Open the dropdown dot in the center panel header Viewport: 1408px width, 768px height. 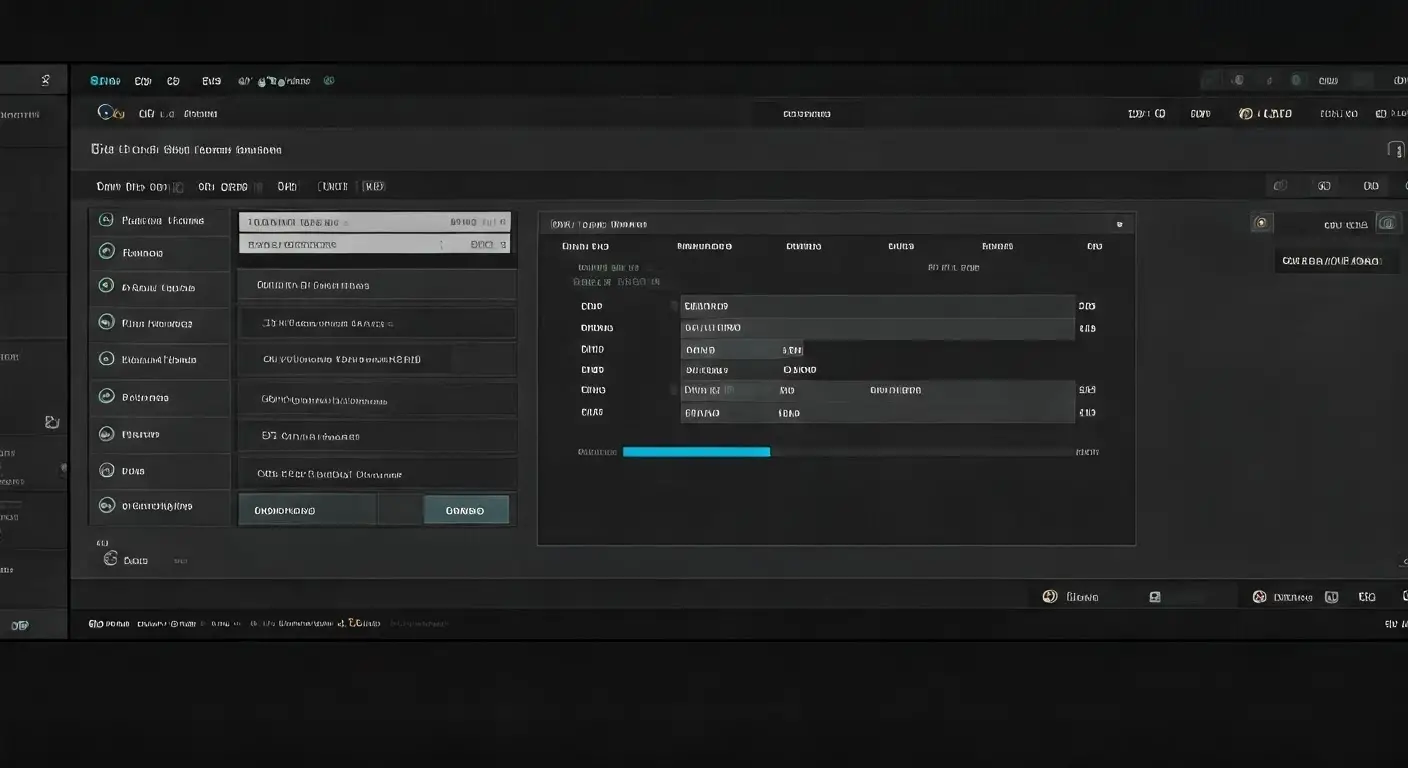[x=1119, y=225]
